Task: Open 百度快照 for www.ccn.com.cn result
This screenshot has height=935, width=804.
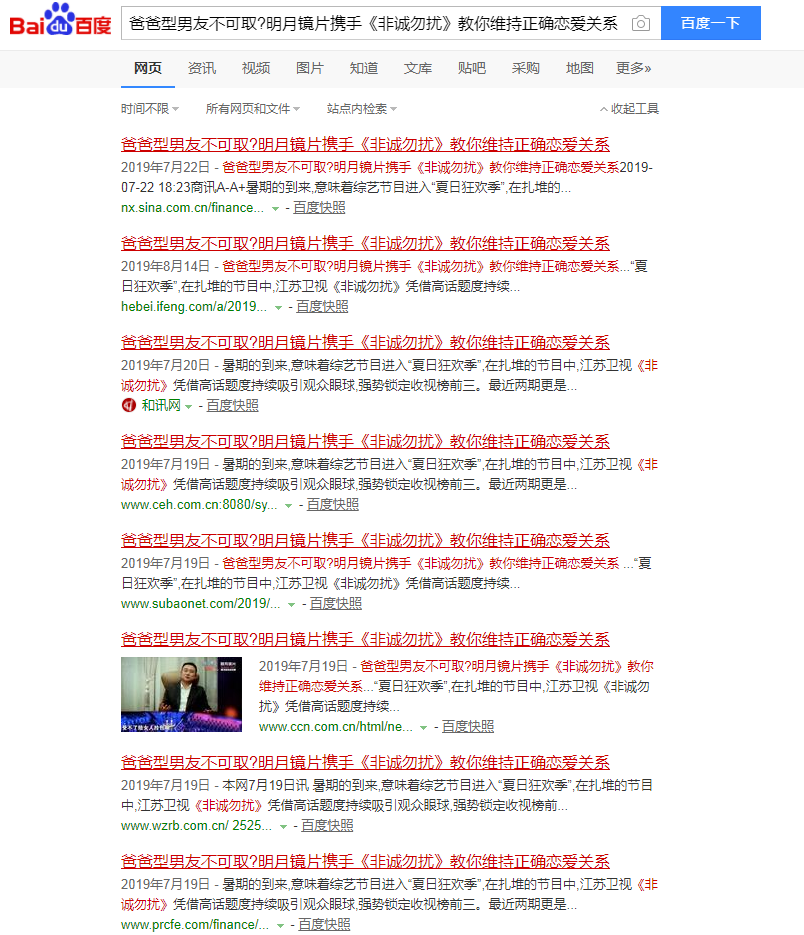Action: (x=468, y=726)
